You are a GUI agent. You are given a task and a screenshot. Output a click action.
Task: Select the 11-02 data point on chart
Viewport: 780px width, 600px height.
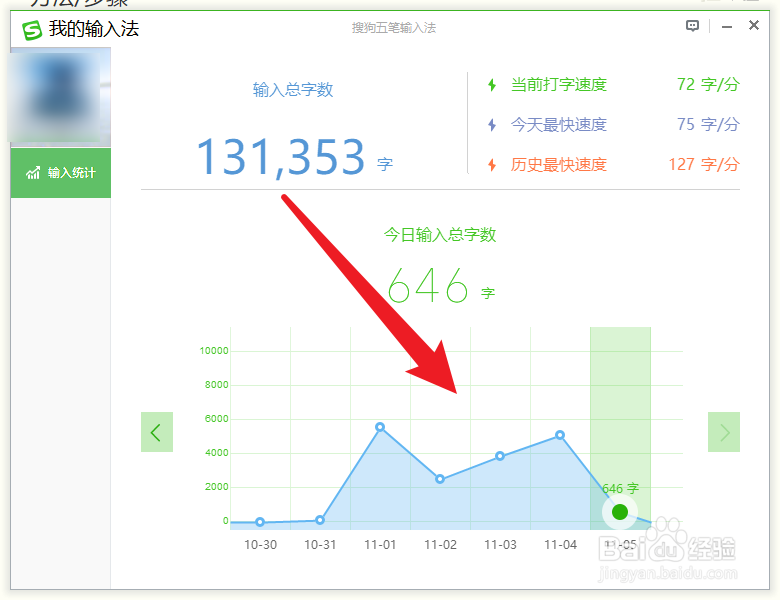(x=440, y=479)
